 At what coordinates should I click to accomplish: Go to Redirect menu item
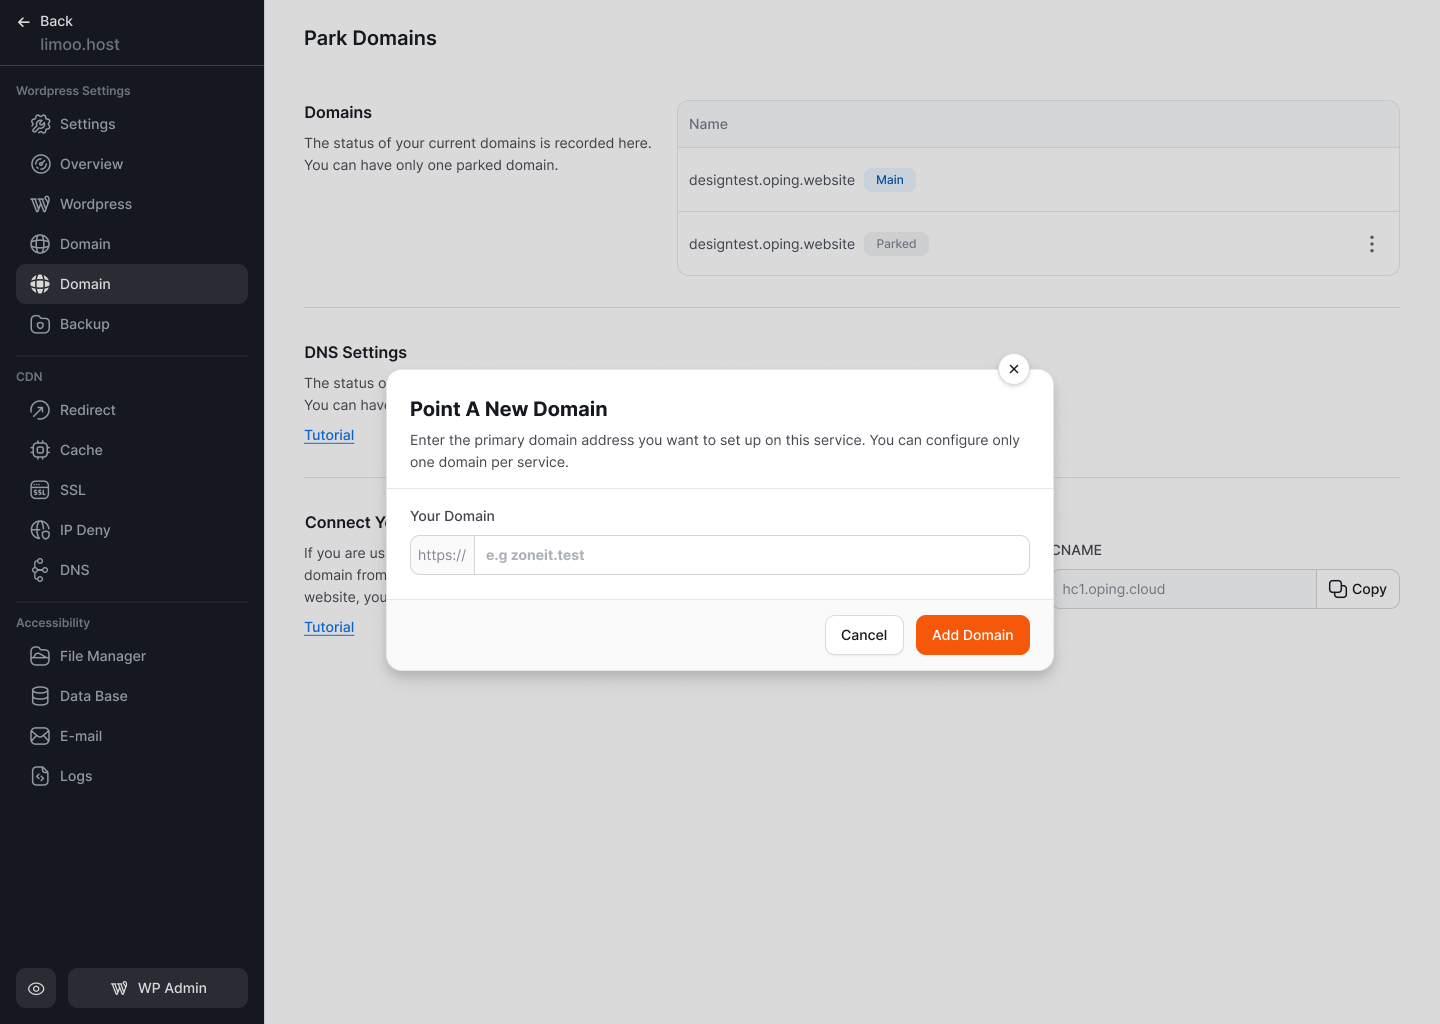pyautogui.click(x=132, y=410)
